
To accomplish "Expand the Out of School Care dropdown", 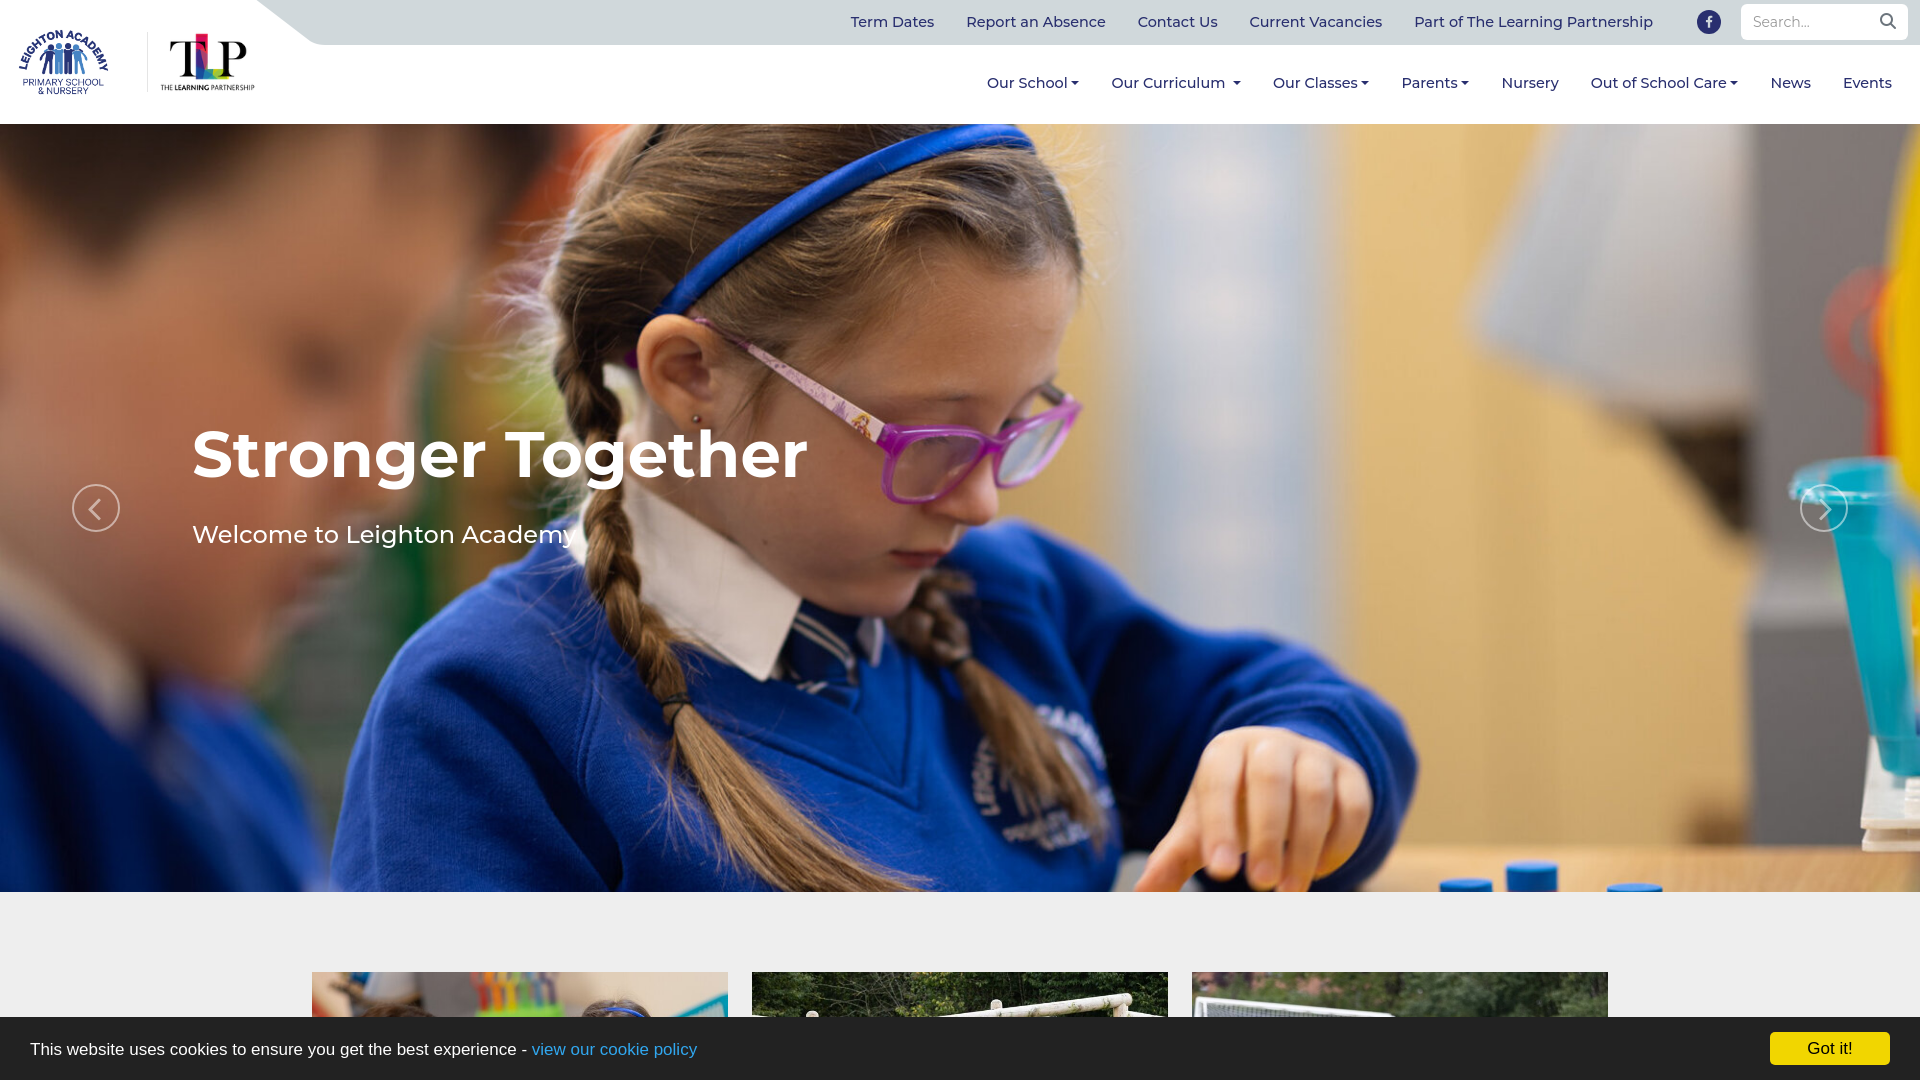I will pyautogui.click(x=1663, y=83).
